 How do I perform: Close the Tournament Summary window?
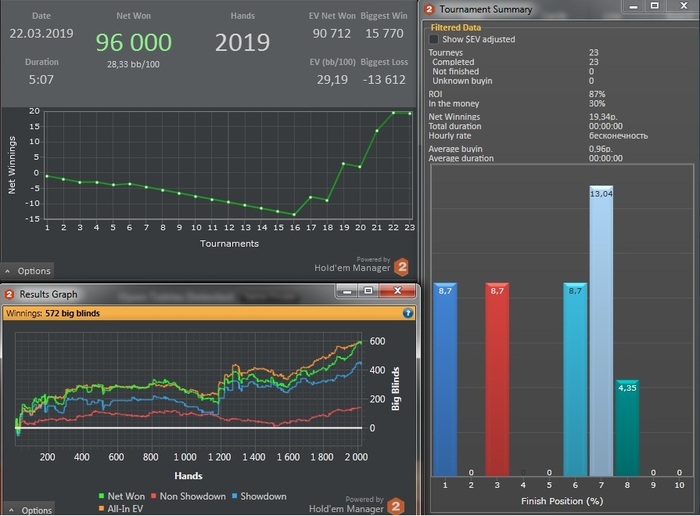pyautogui.click(x=683, y=6)
